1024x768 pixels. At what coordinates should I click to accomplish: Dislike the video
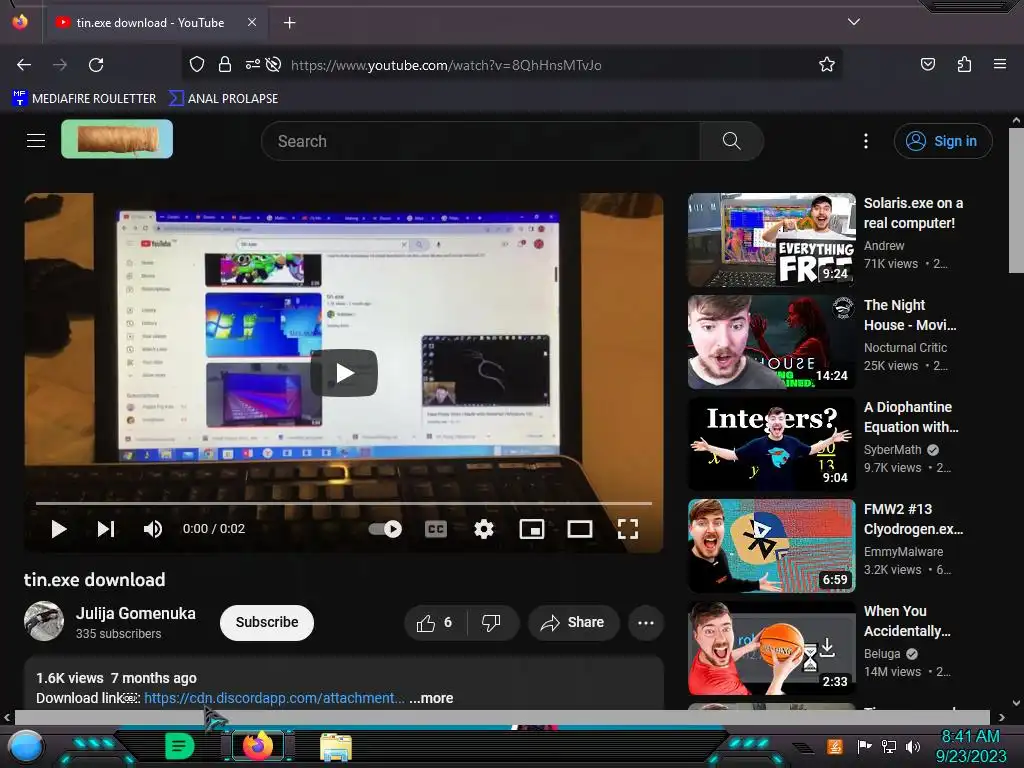pos(491,623)
